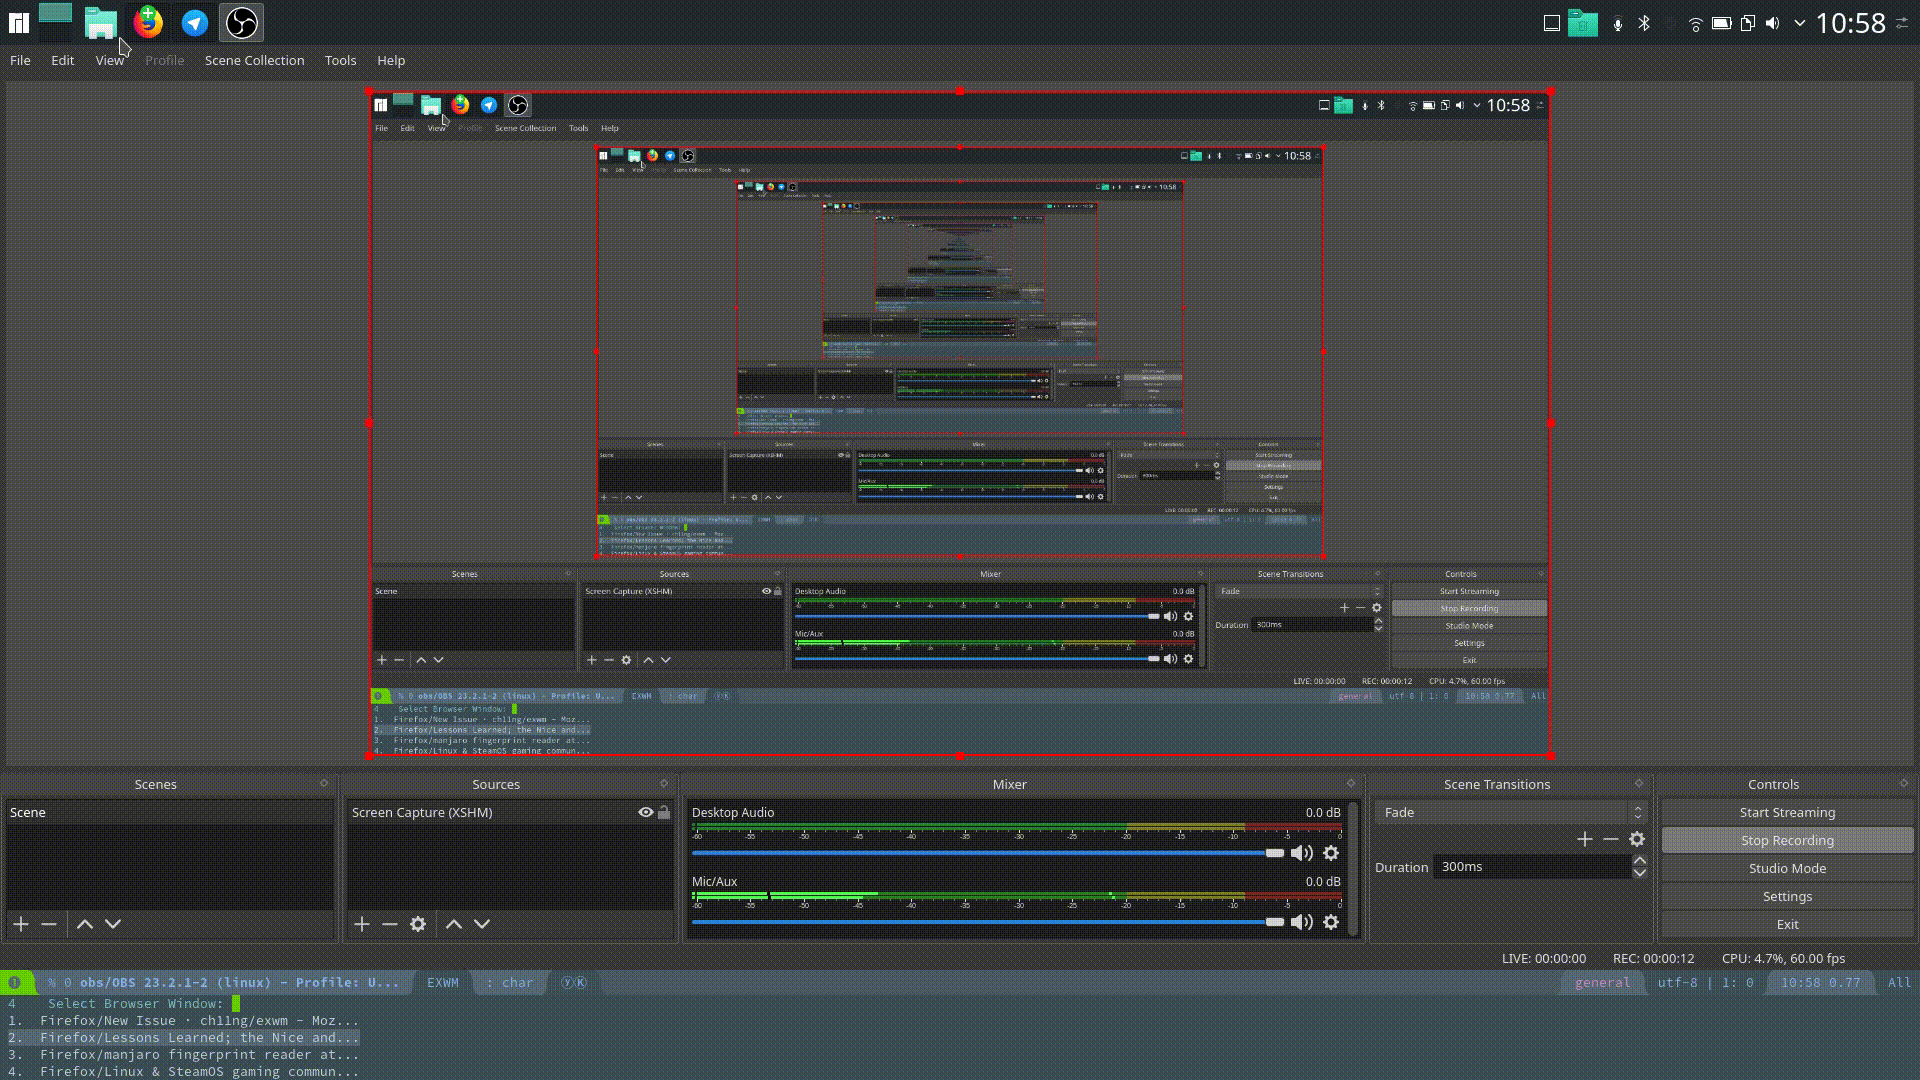The image size is (1920, 1080).
Task: Expand system tray hidden icons arrow
Action: pos(1800,23)
